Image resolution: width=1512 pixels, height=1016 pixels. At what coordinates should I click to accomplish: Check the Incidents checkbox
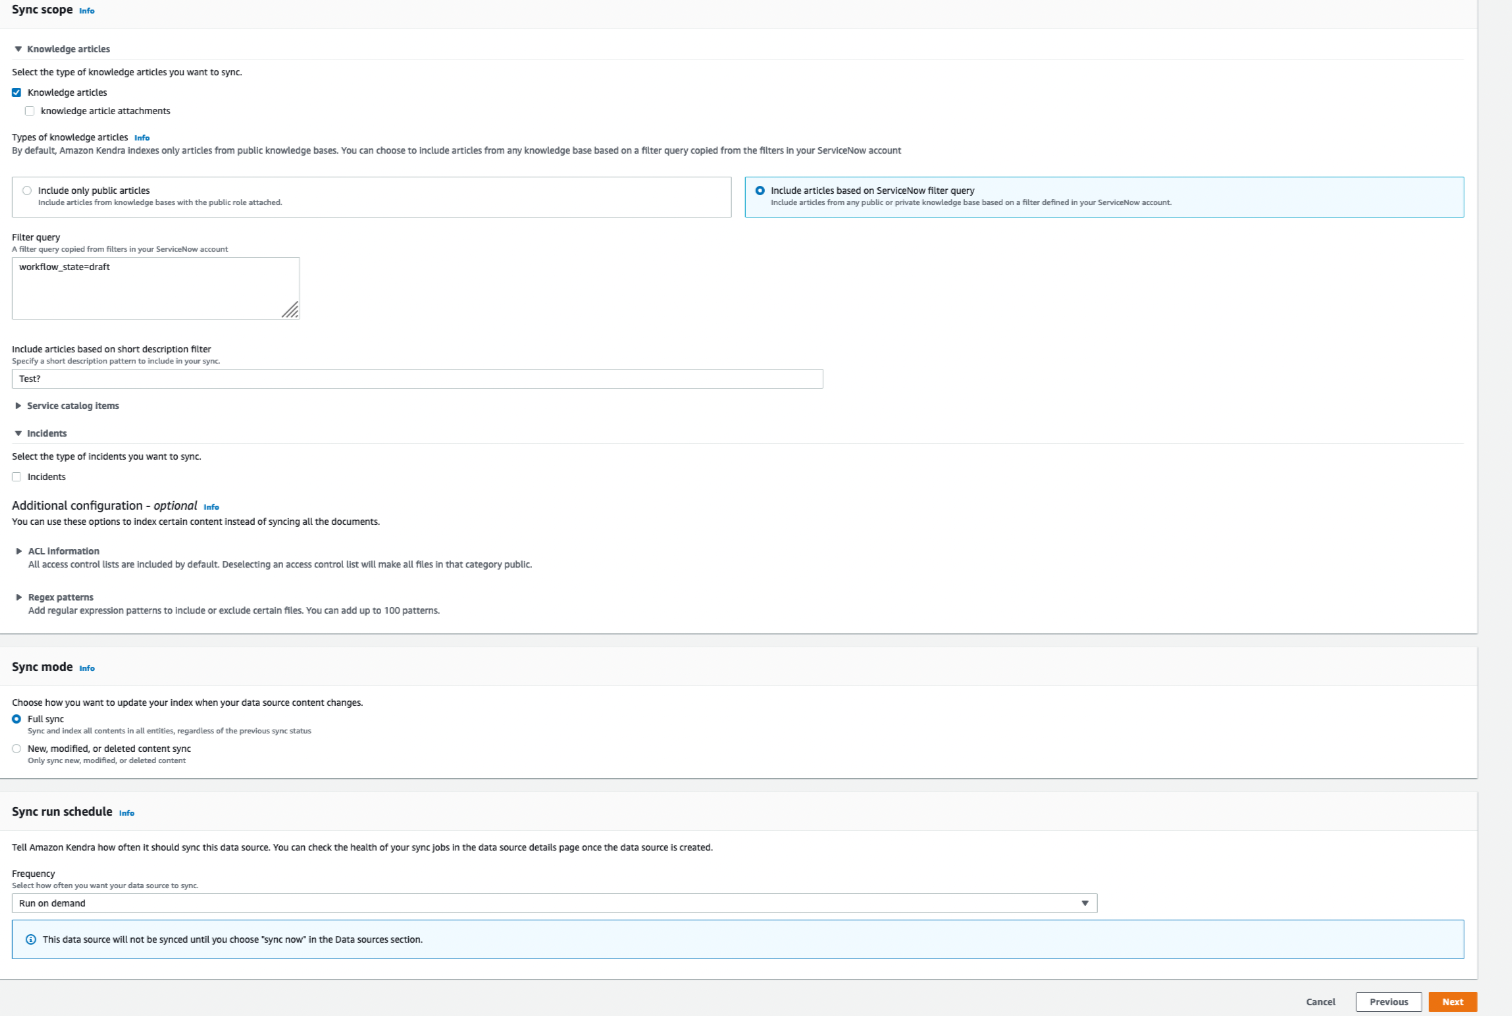click(16, 477)
